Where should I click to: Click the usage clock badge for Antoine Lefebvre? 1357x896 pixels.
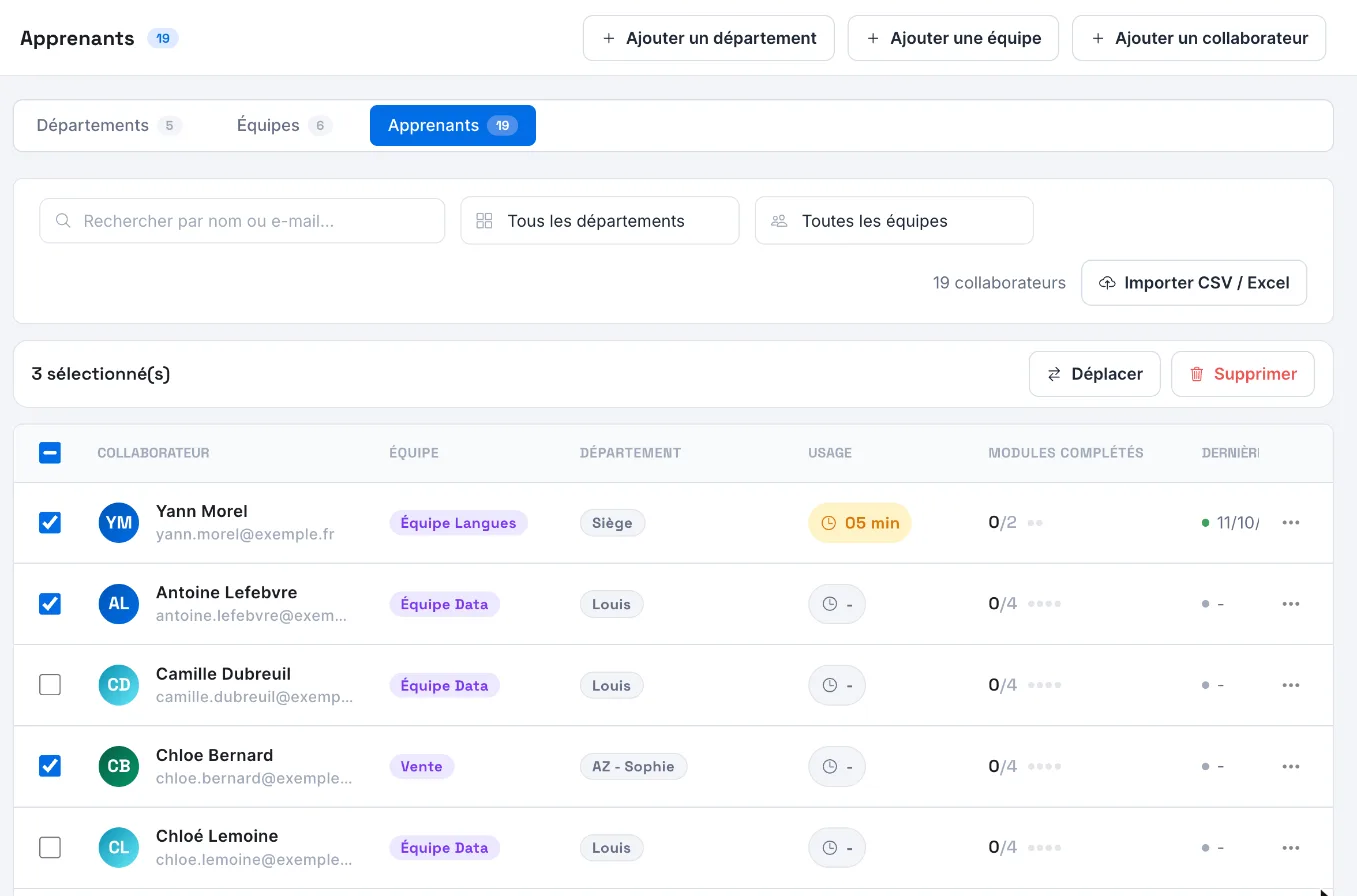[837, 604]
